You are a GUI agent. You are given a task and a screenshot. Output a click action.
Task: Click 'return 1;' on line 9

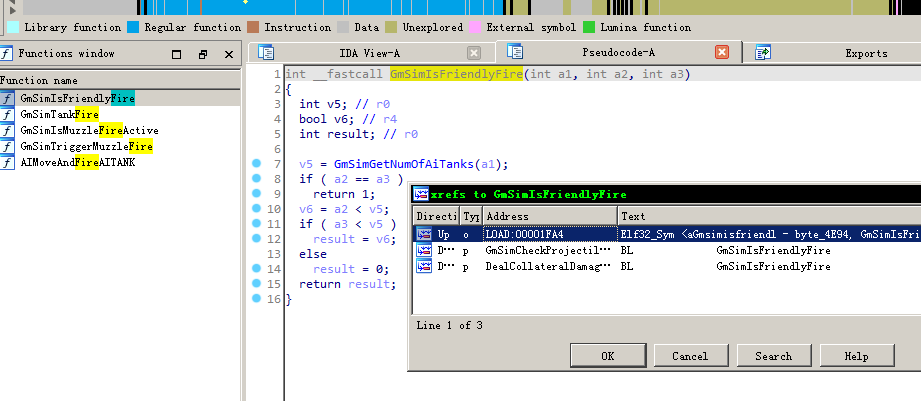tap(344, 194)
